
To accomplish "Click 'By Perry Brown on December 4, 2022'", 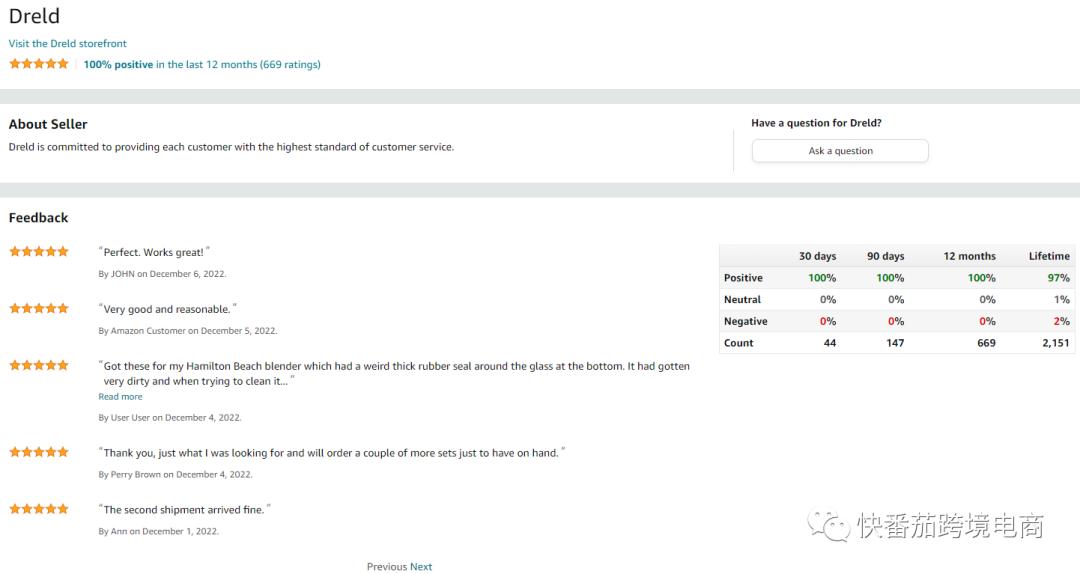I will pos(175,474).
